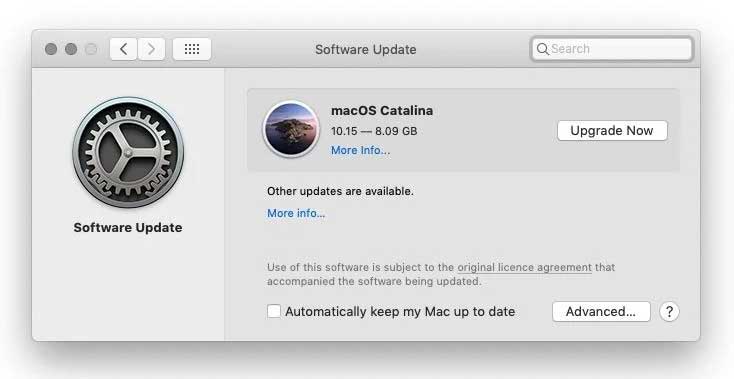Screen dimensions: 734x379
Task: Click the macOS Catalina island thumbnail
Action: [x=291, y=129]
